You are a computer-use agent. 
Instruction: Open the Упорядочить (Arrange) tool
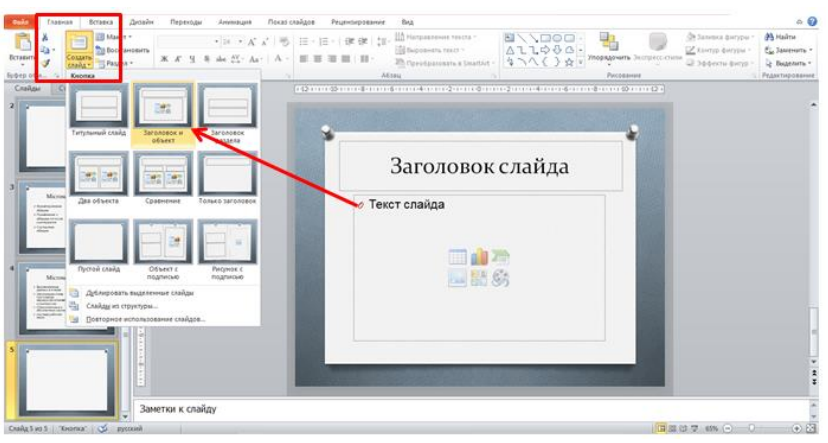pos(608,45)
